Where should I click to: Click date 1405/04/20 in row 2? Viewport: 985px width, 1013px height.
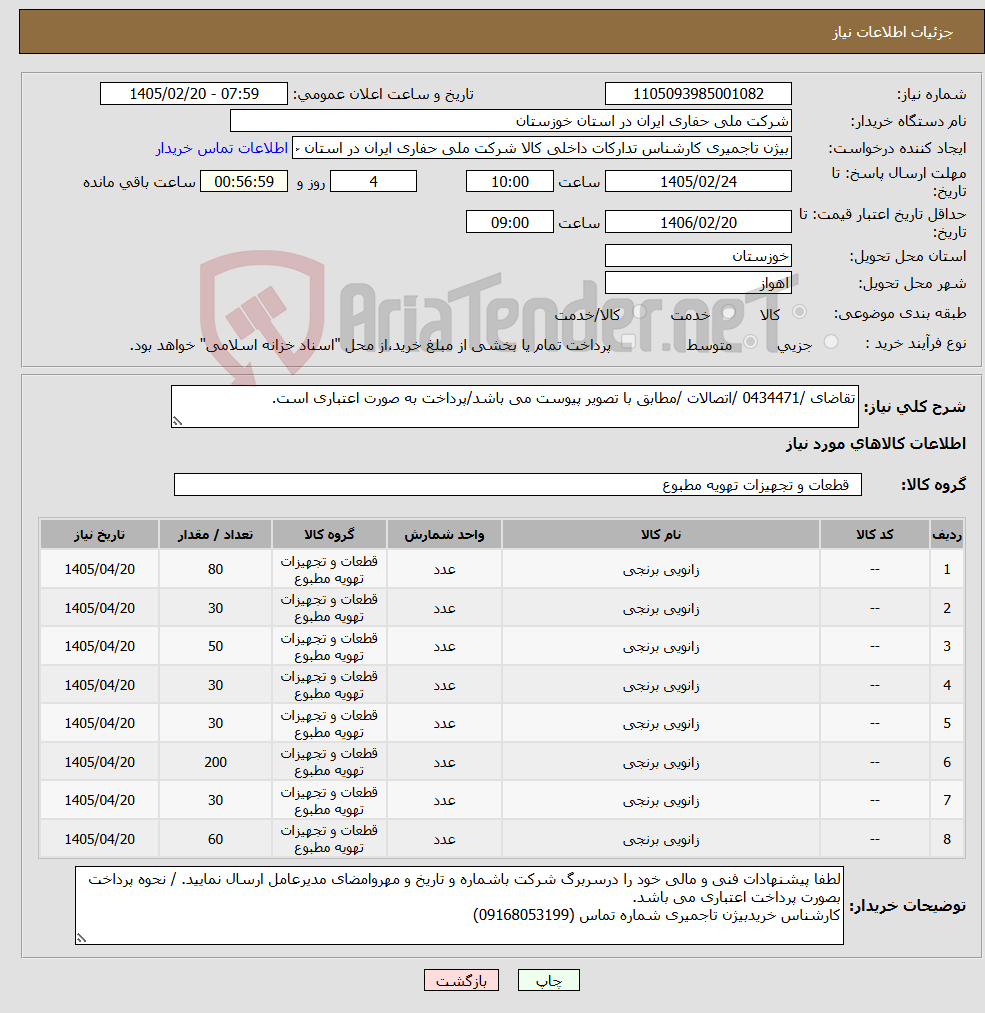coord(99,608)
